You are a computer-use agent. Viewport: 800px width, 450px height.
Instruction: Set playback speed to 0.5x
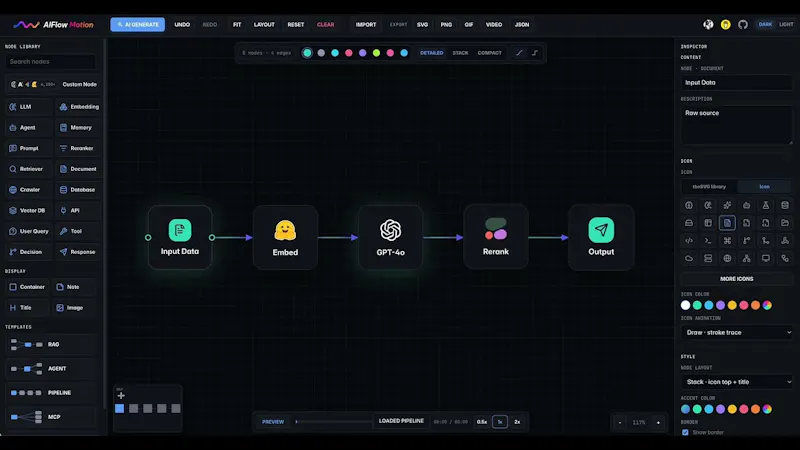point(482,422)
